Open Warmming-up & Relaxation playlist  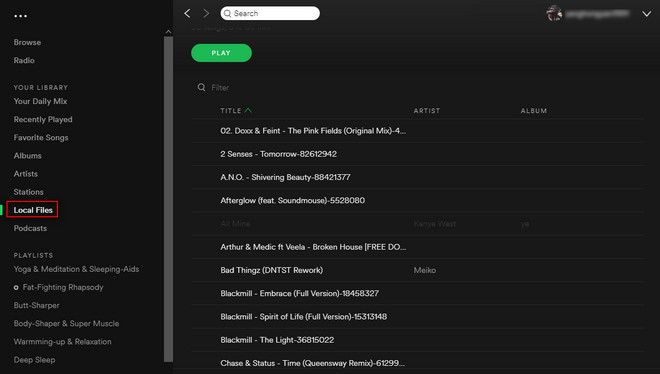pos(63,342)
